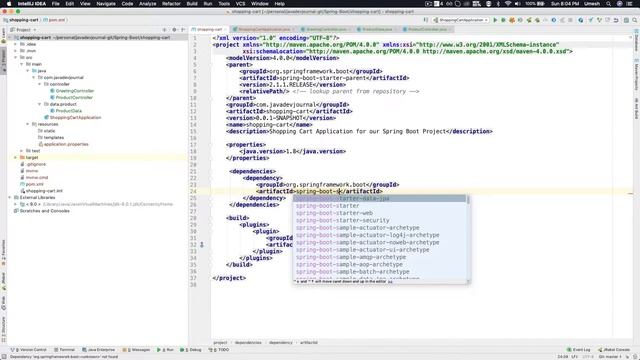Viewport: 640px width, 360px height.
Task: Switch to ProductData.java editor tab
Action: point(376,29)
